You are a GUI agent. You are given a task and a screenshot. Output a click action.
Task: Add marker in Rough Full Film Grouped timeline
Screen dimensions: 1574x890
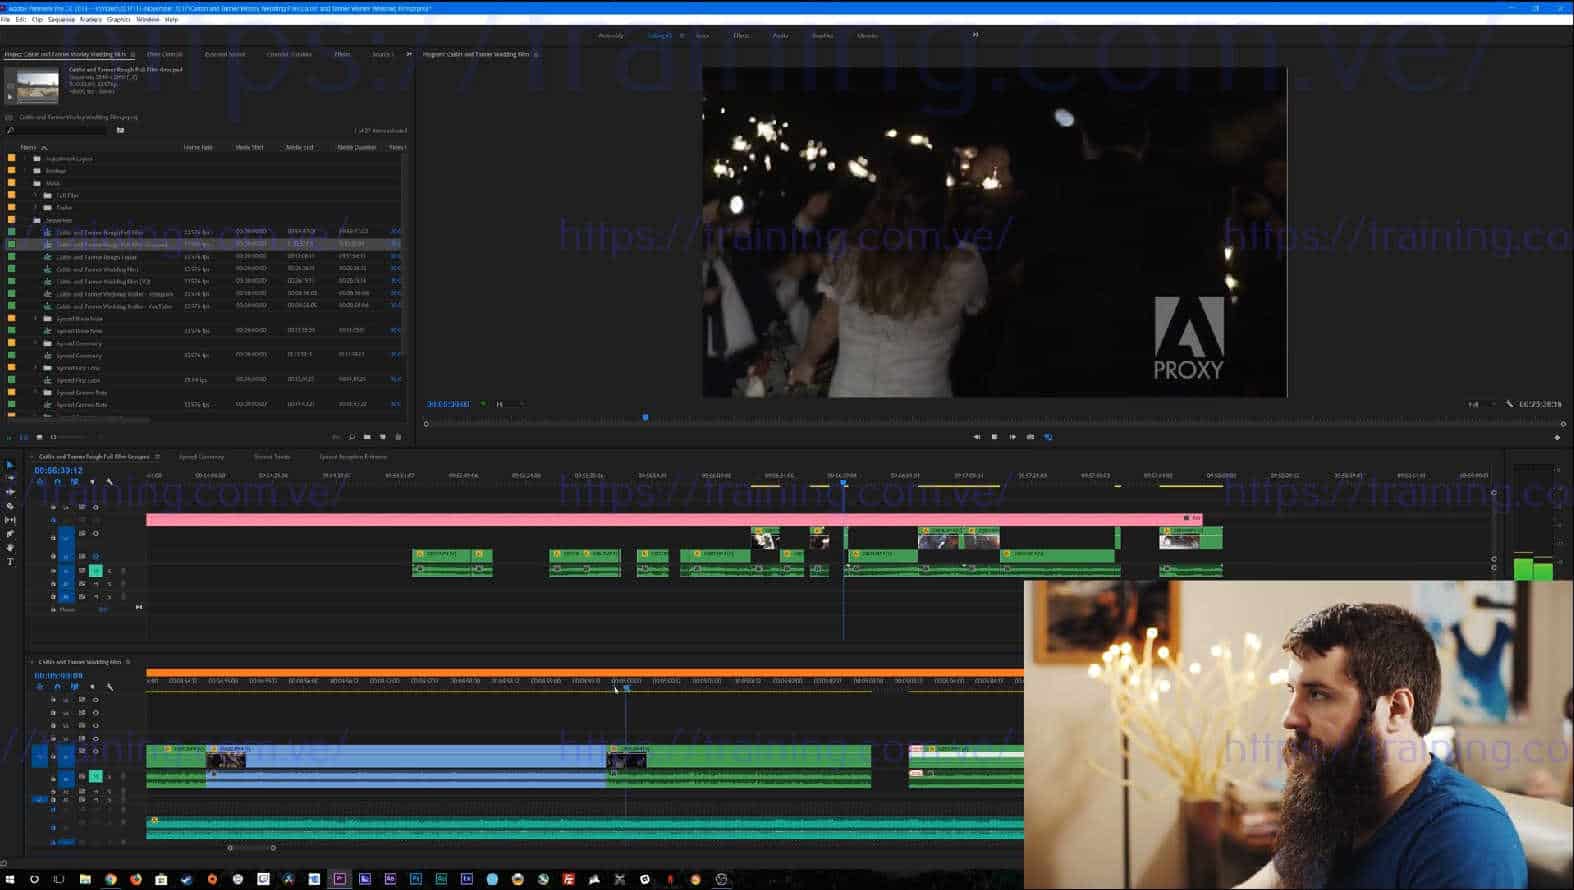92,482
